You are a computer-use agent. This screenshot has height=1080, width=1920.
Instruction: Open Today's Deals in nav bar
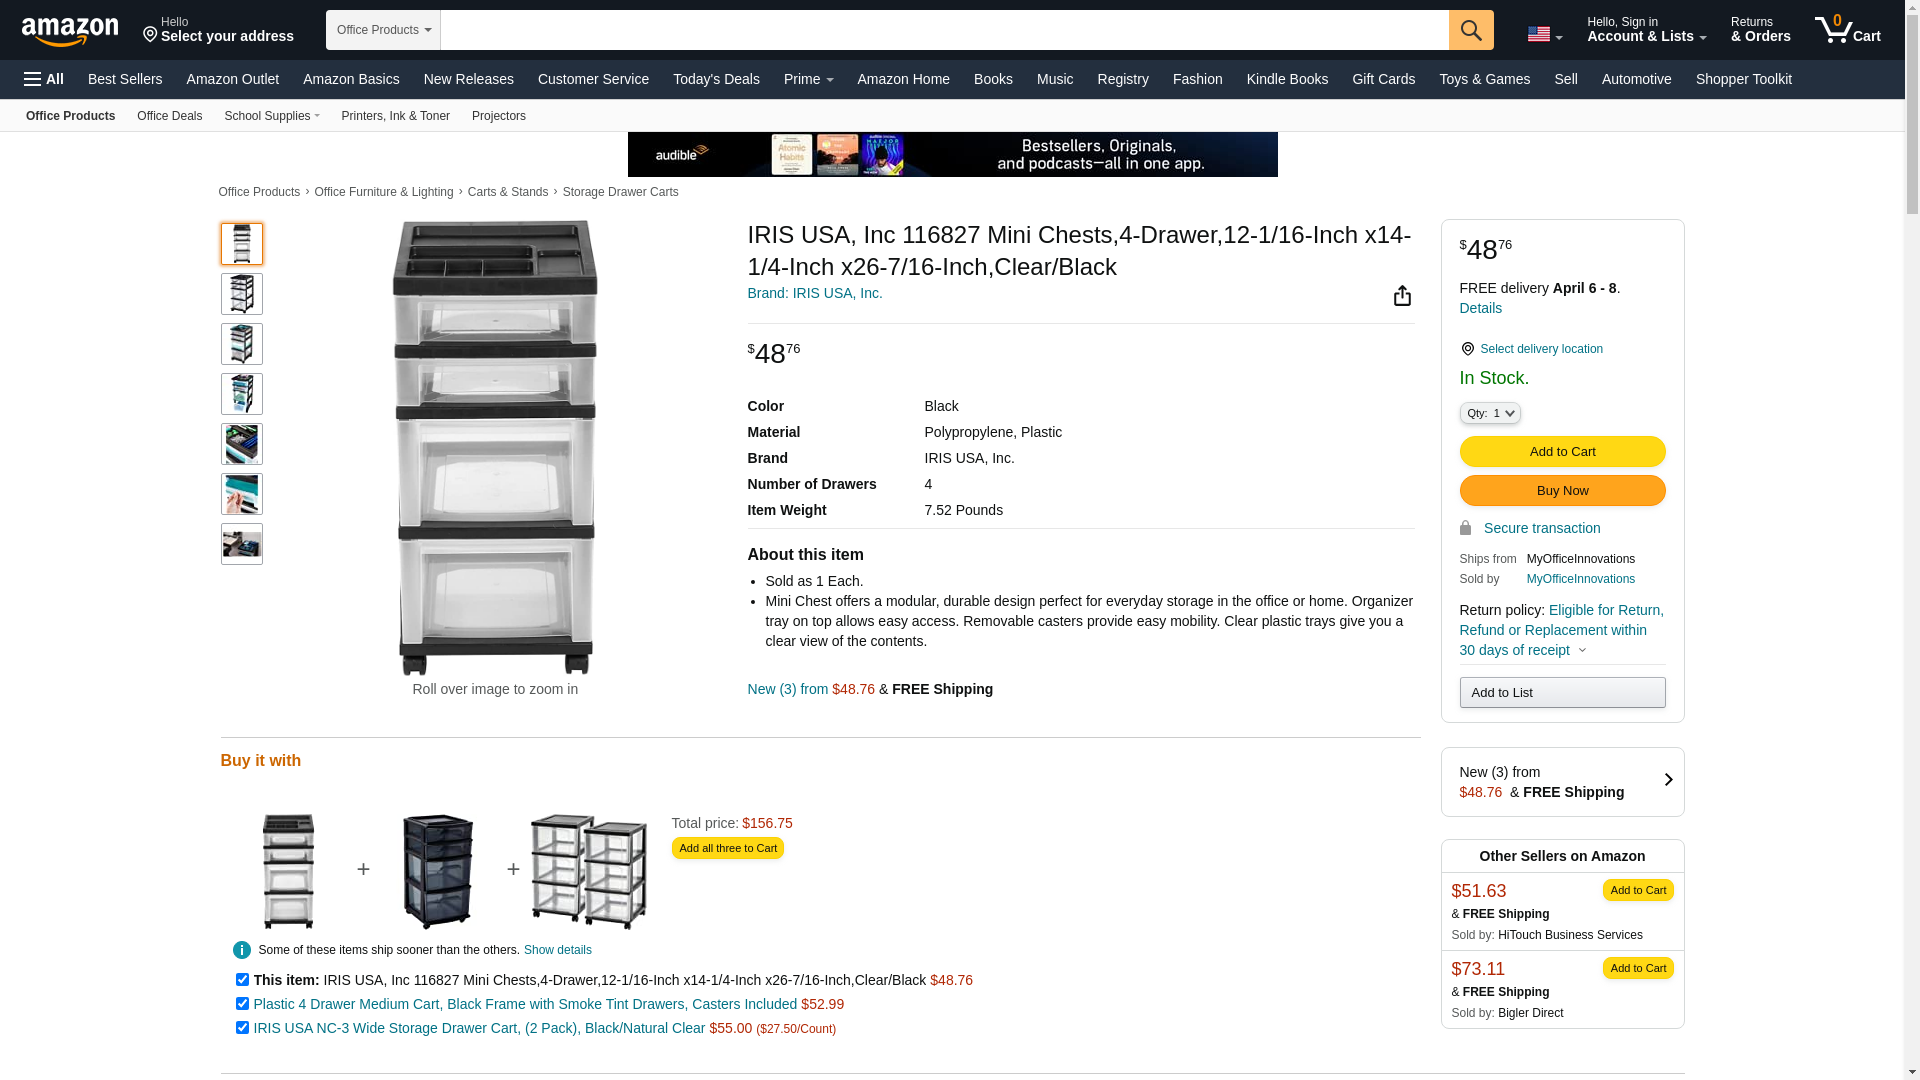tap(715, 79)
